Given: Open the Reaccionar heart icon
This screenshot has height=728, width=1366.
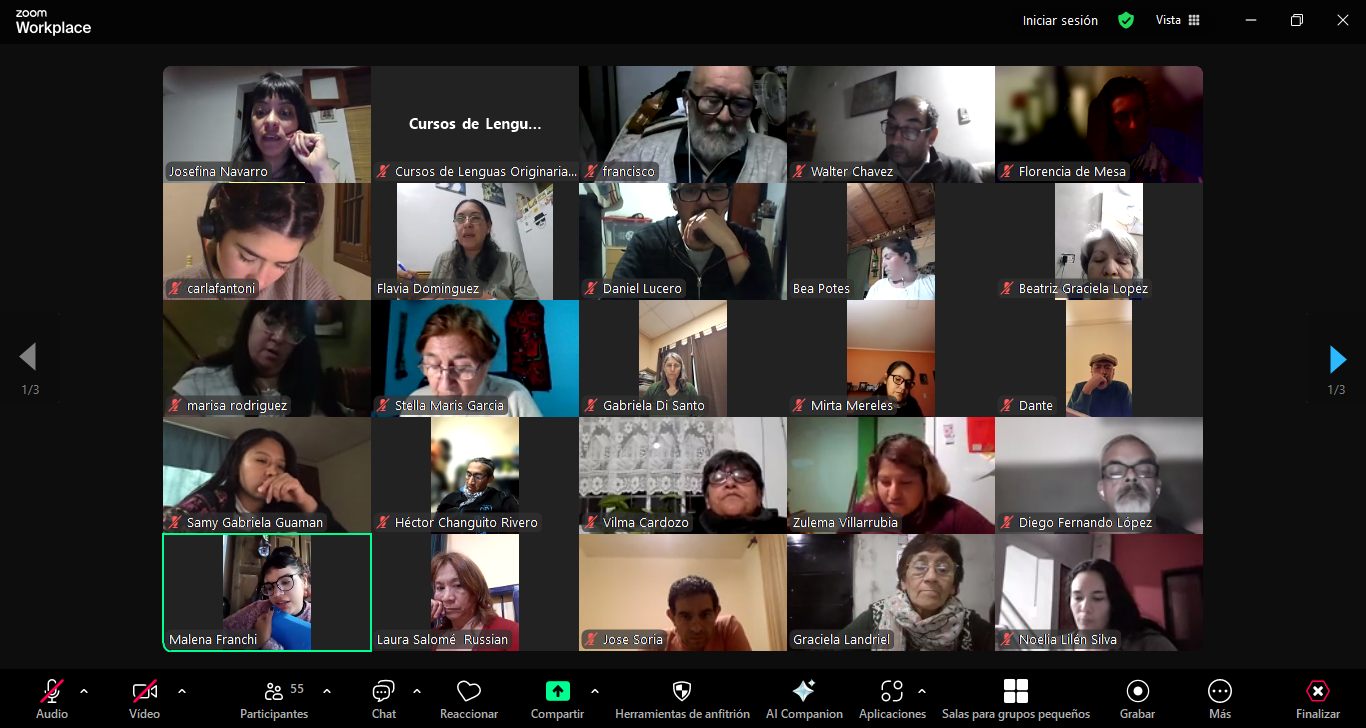Looking at the screenshot, I should click(x=468, y=691).
